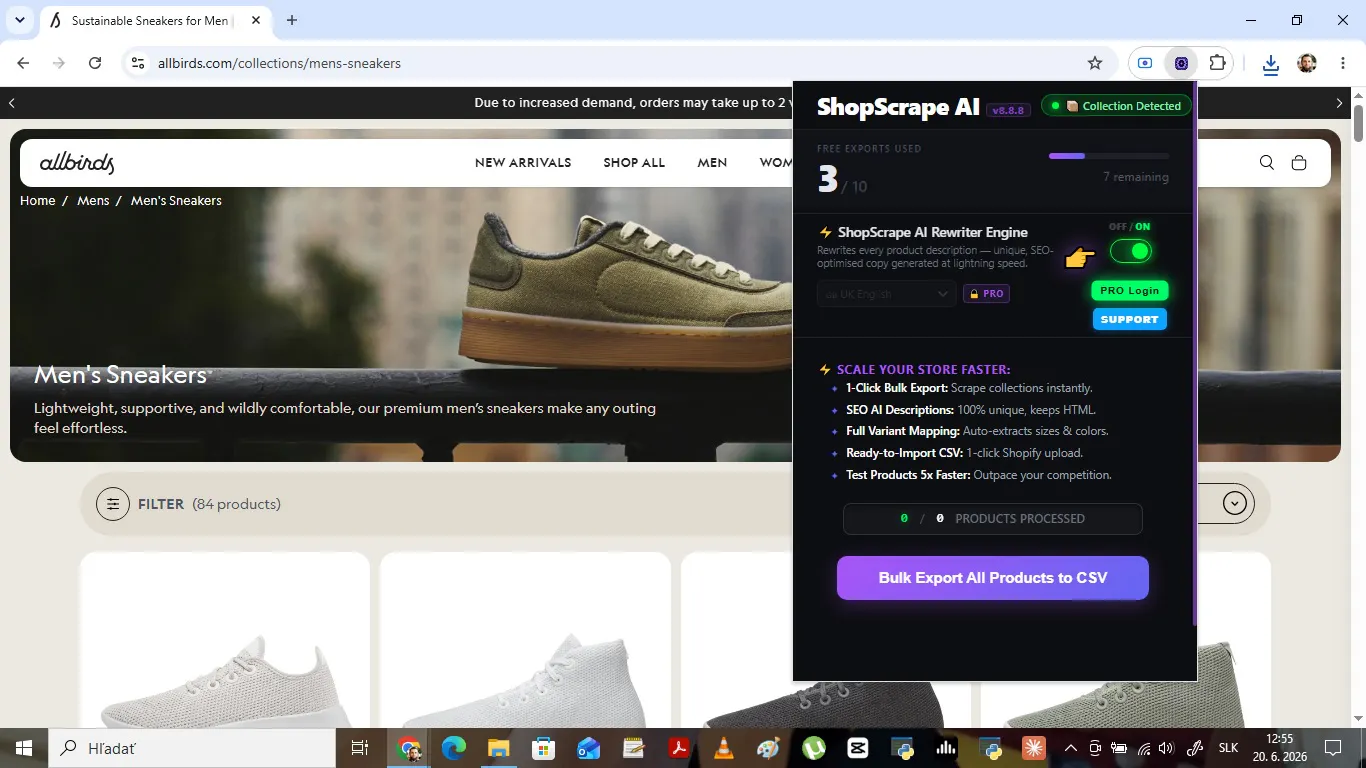Image resolution: width=1366 pixels, height=768 pixels.
Task: Open the Notepad app from the taskbar
Action: coord(633,748)
